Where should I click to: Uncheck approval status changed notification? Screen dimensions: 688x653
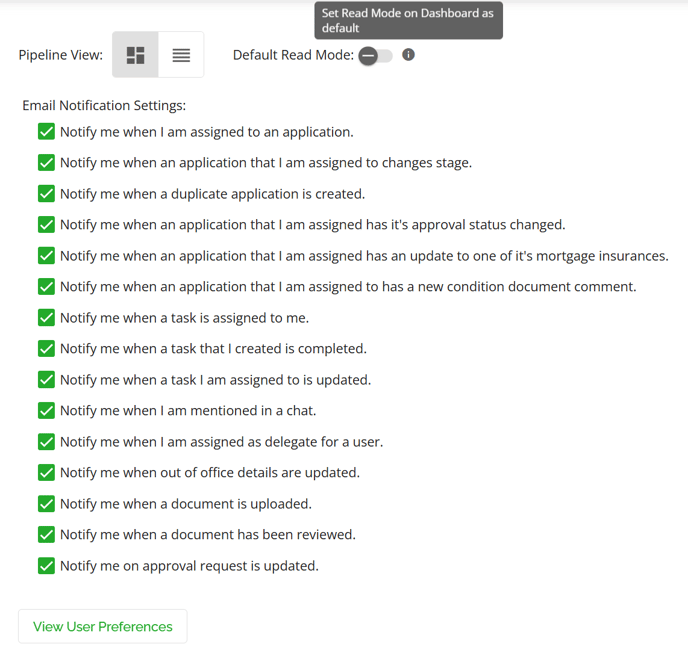pos(47,225)
